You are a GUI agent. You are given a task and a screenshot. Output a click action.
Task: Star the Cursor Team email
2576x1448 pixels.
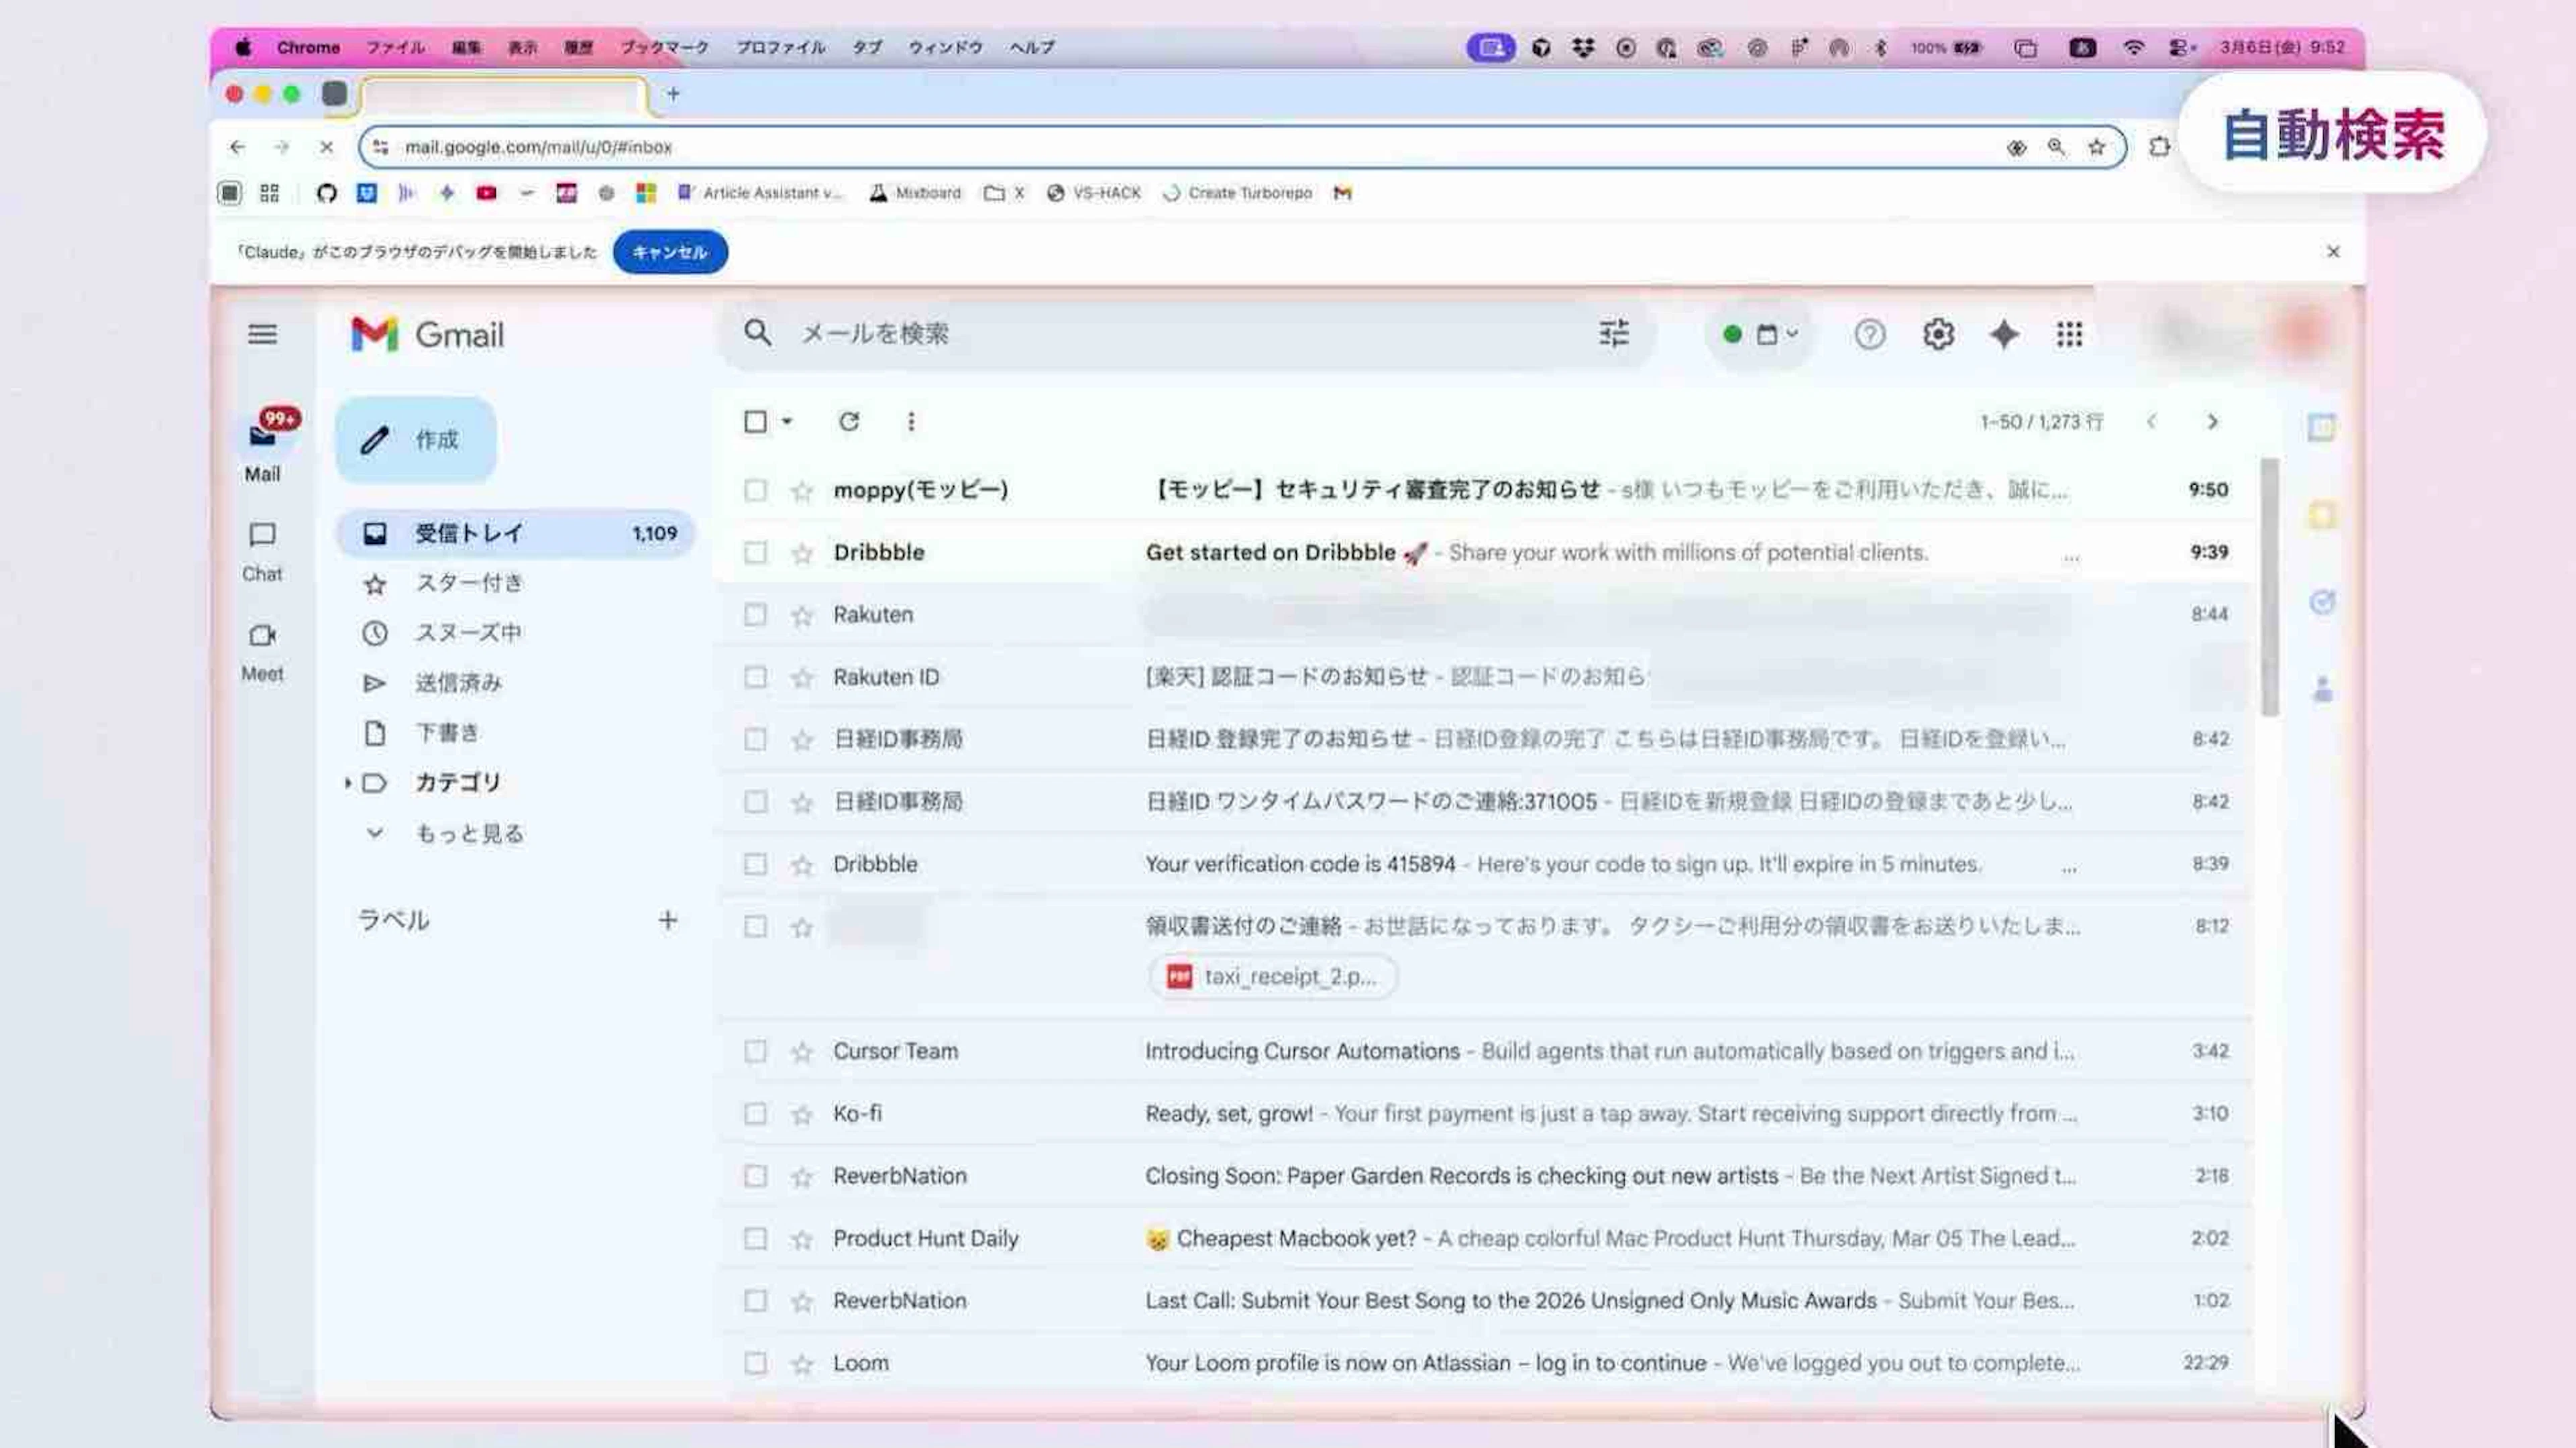click(x=802, y=1052)
